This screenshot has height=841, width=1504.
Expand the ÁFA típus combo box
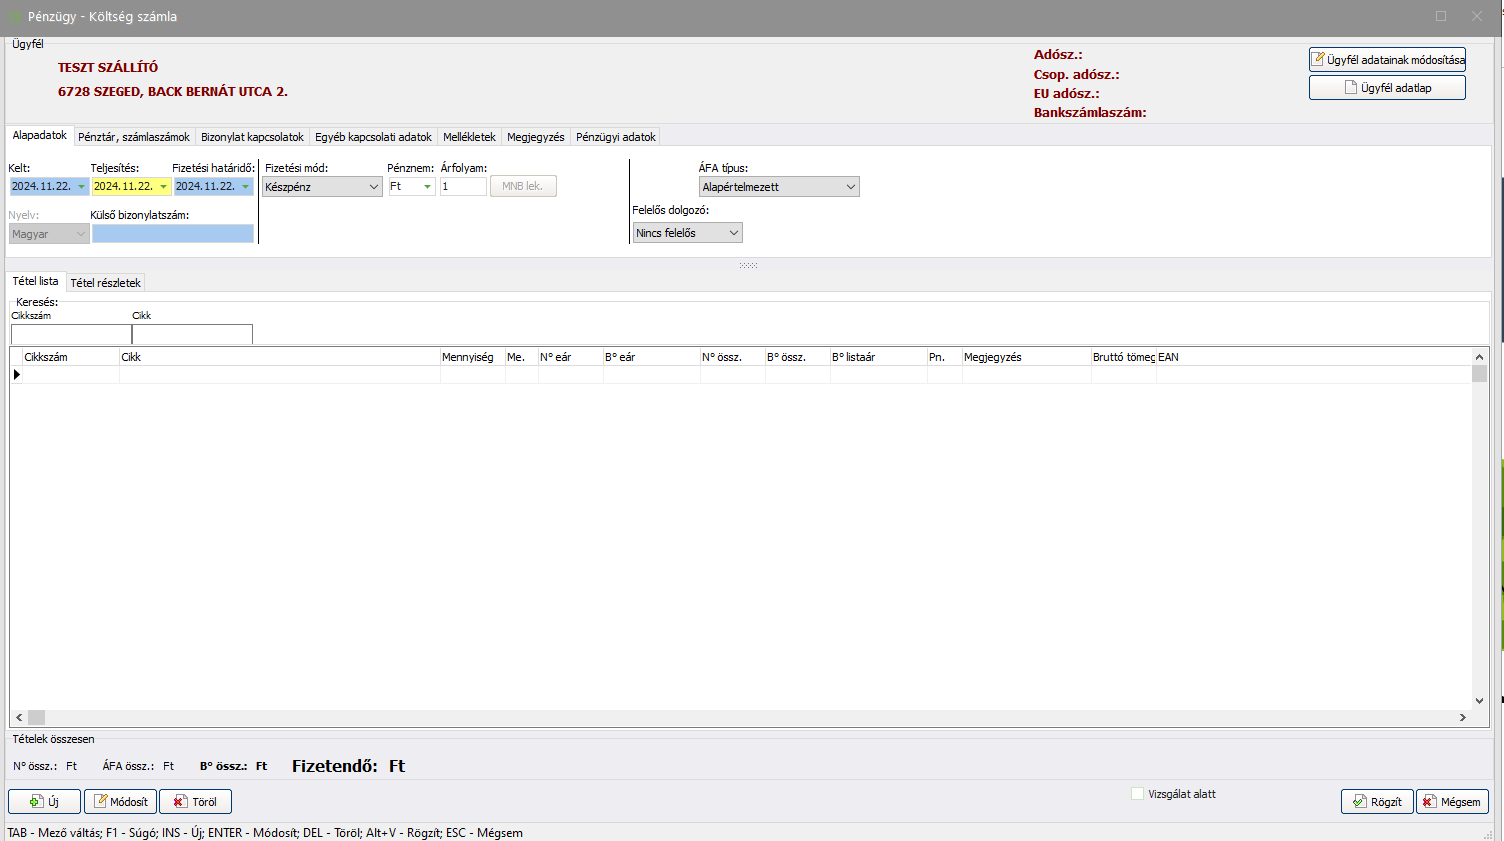(x=851, y=187)
